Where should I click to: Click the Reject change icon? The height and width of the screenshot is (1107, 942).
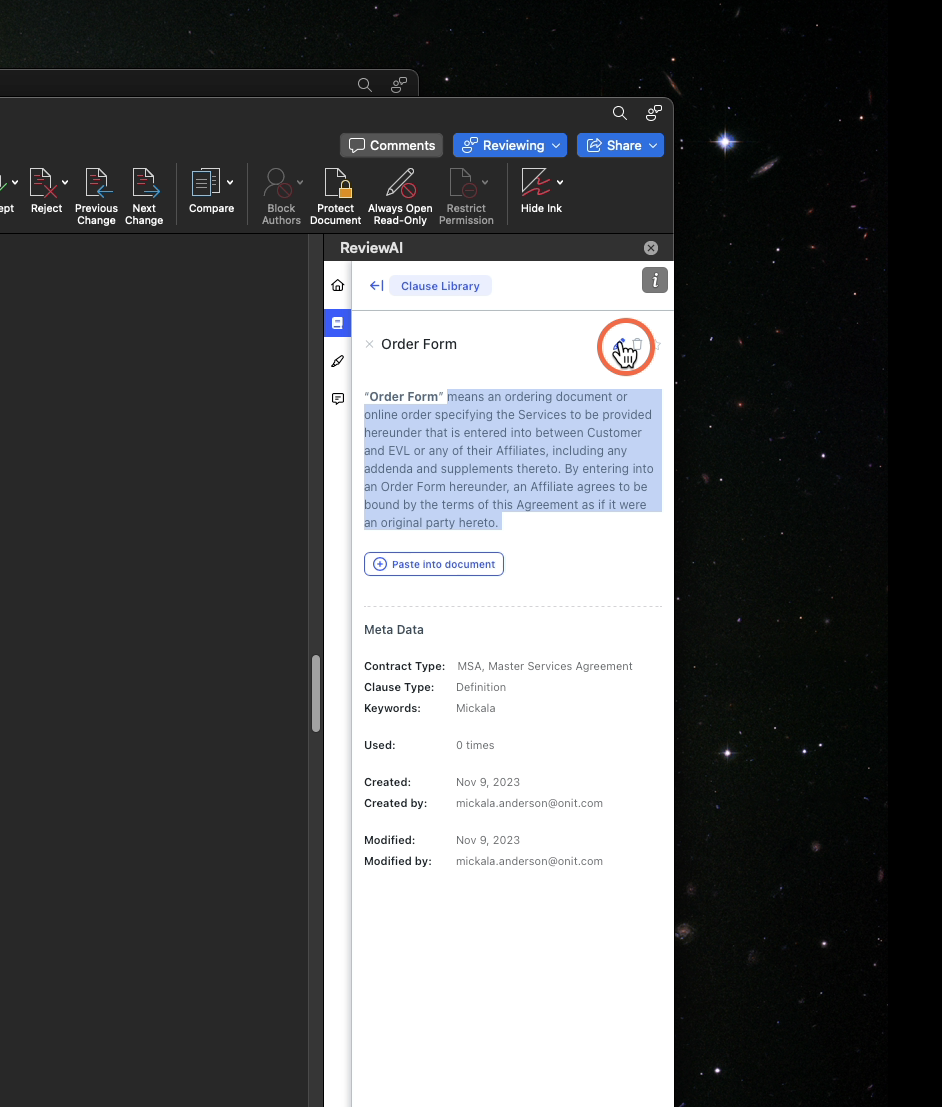(42, 183)
